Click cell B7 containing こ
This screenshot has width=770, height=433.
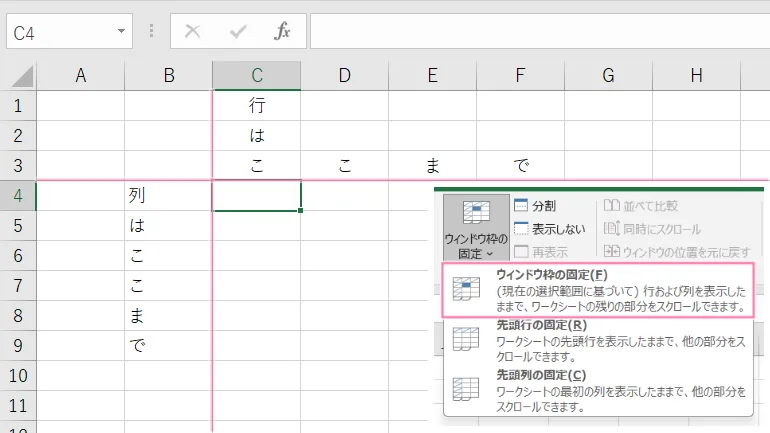(169, 286)
